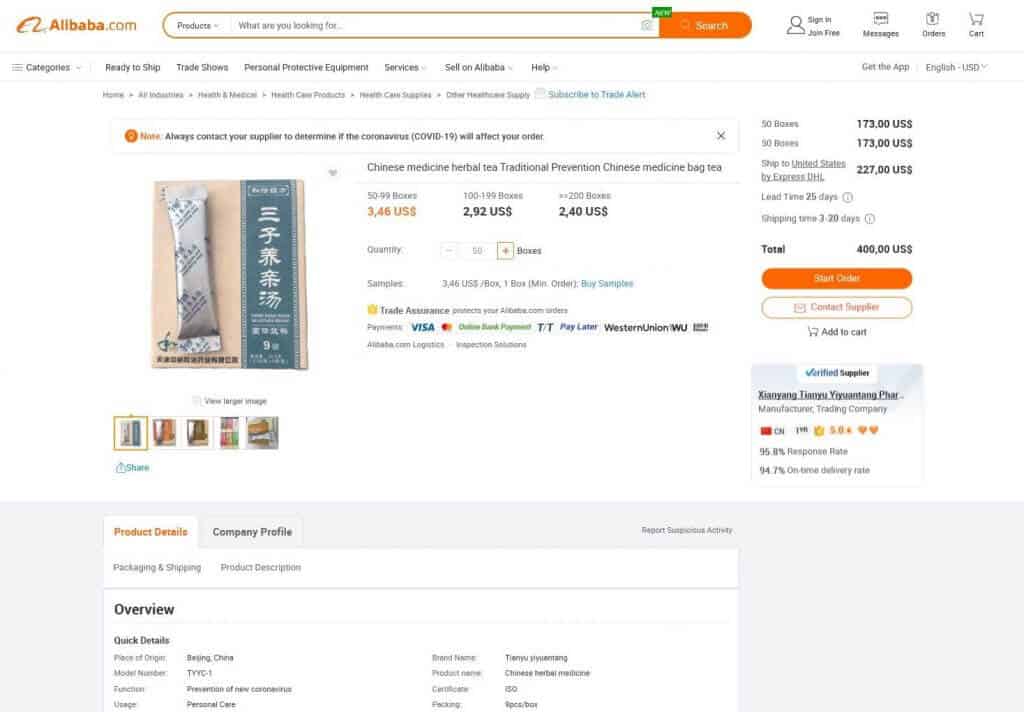Open Personal Protective Equipment menu item
This screenshot has height=712, width=1024.
[x=306, y=67]
